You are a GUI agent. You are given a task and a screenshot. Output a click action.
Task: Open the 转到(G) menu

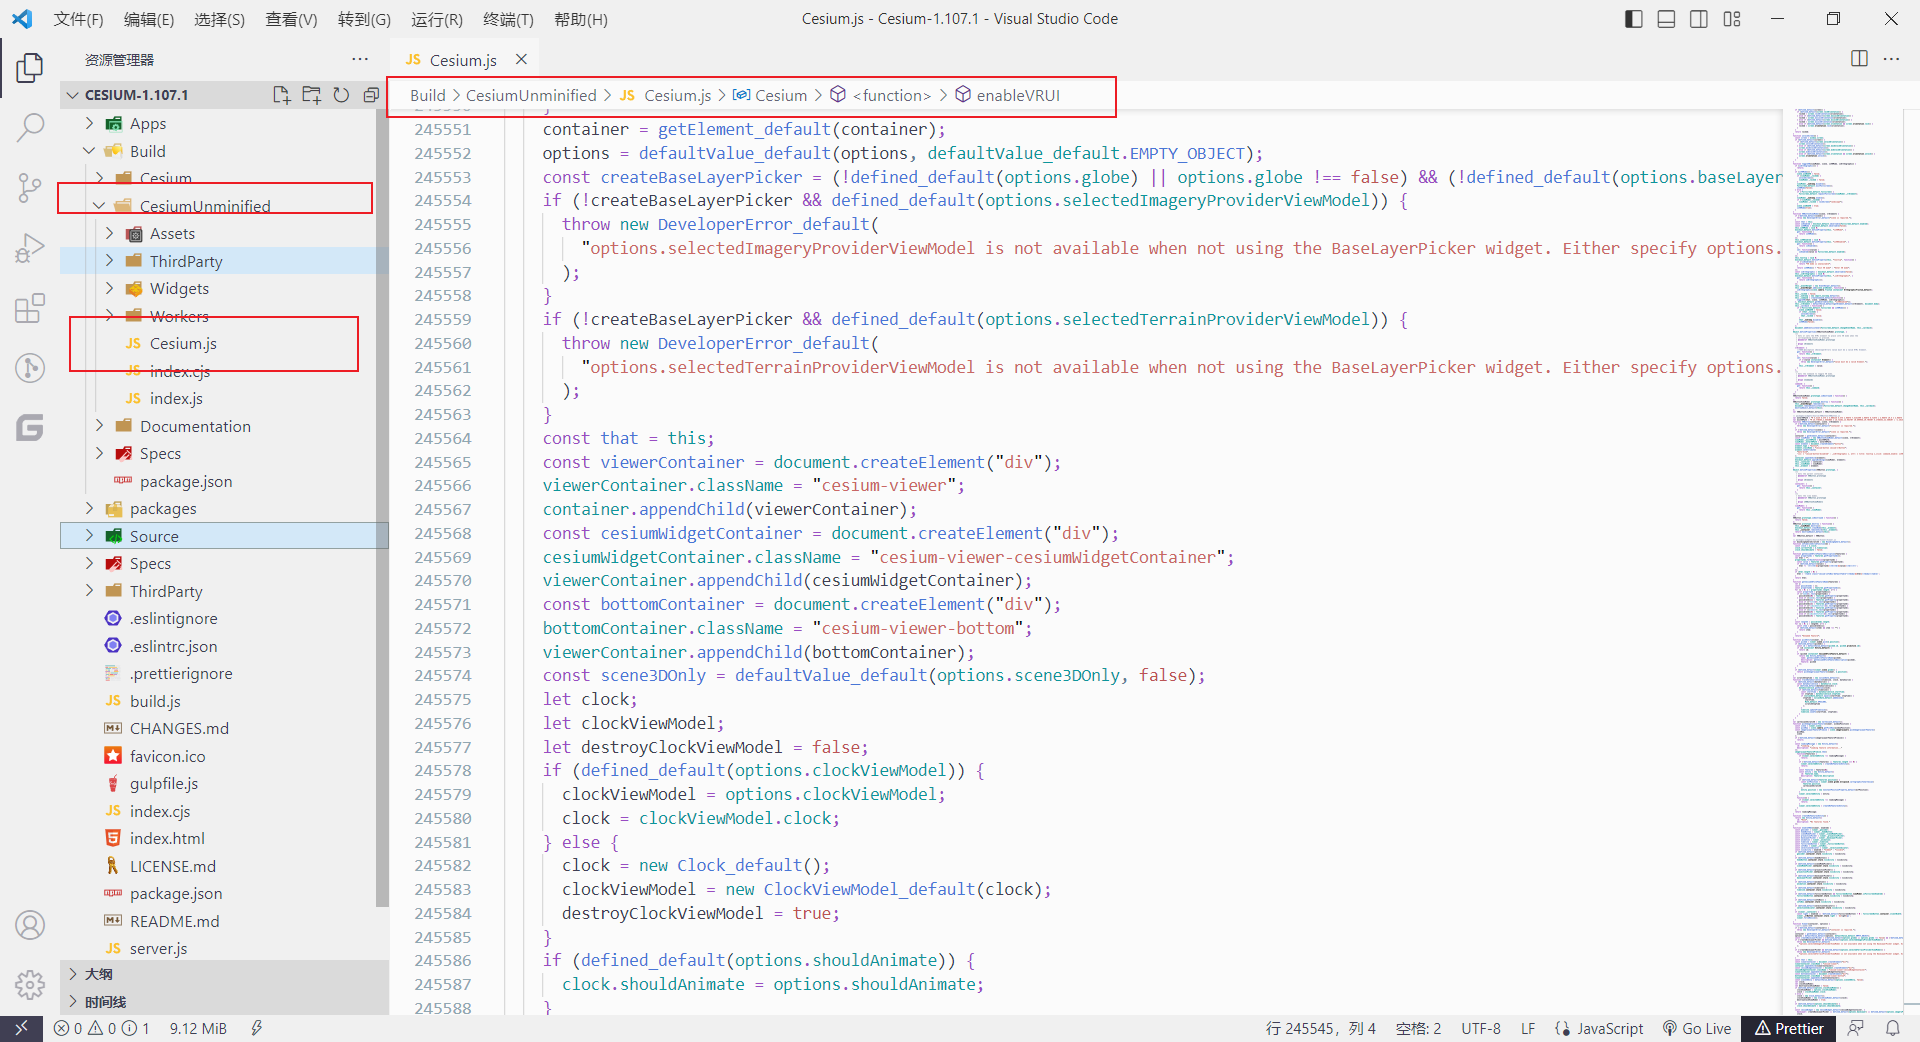pyautogui.click(x=364, y=19)
